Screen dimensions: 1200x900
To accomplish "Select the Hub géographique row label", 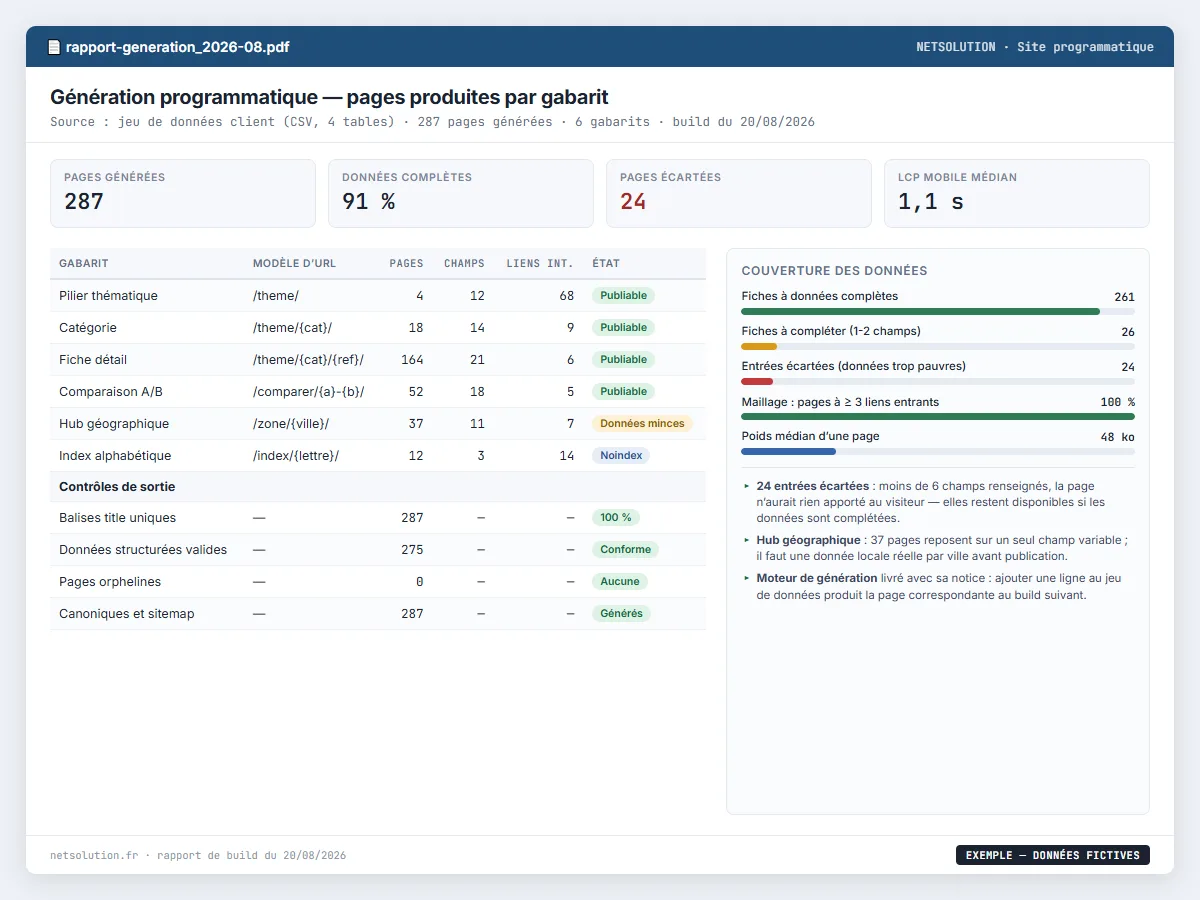I will click(114, 424).
